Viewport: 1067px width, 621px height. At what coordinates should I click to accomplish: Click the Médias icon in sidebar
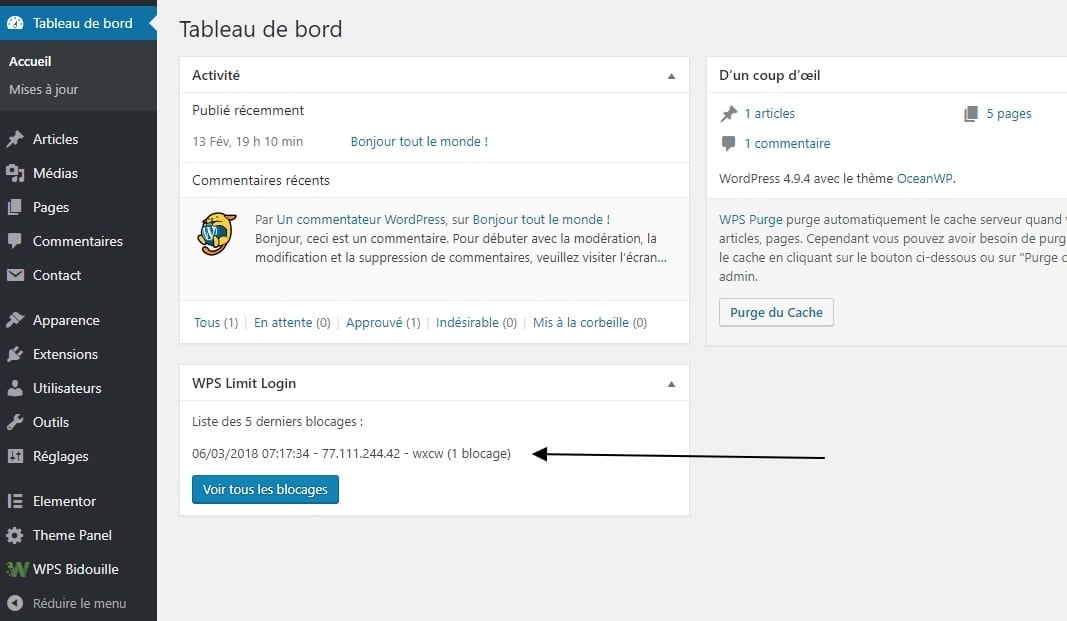[15, 173]
